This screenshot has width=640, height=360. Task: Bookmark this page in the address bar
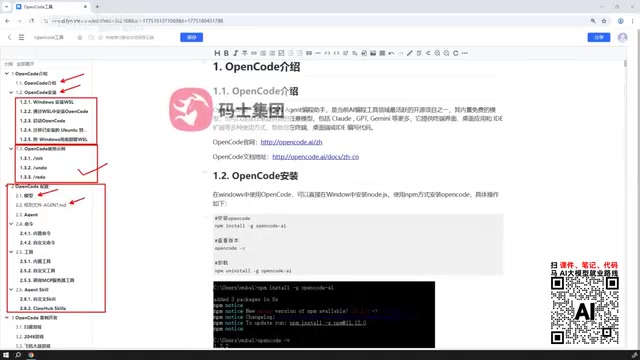click(604, 21)
